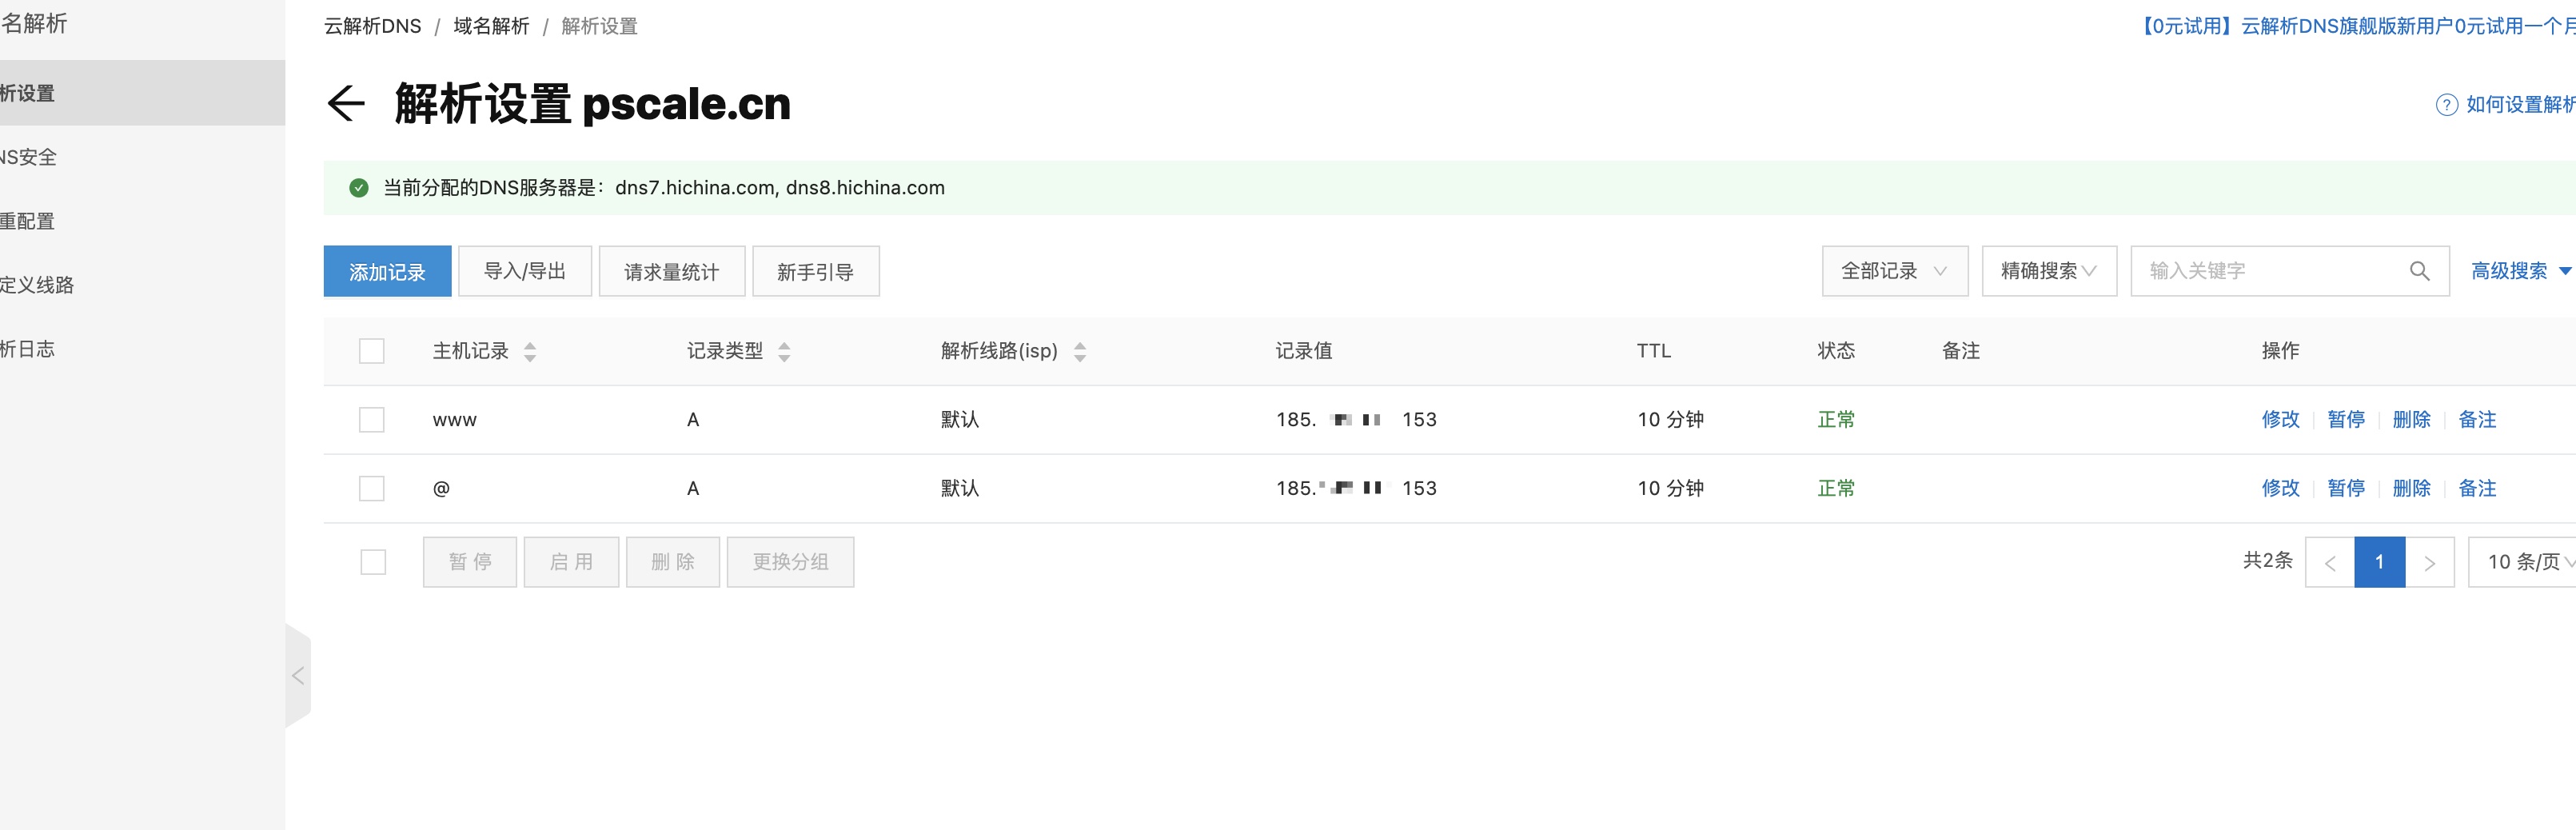Click 暂停 for the @ record
This screenshot has height=830, width=2576.
(x=2346, y=488)
